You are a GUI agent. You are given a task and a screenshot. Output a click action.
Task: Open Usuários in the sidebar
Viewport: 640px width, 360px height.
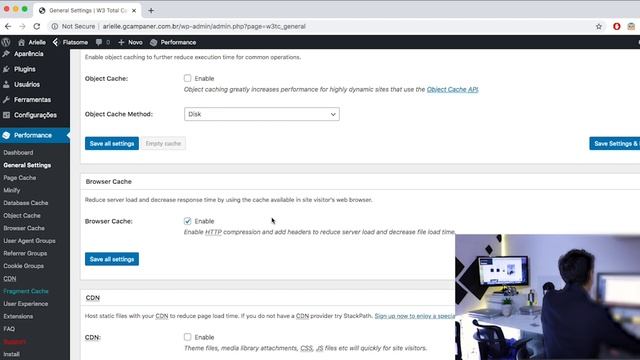27,84
